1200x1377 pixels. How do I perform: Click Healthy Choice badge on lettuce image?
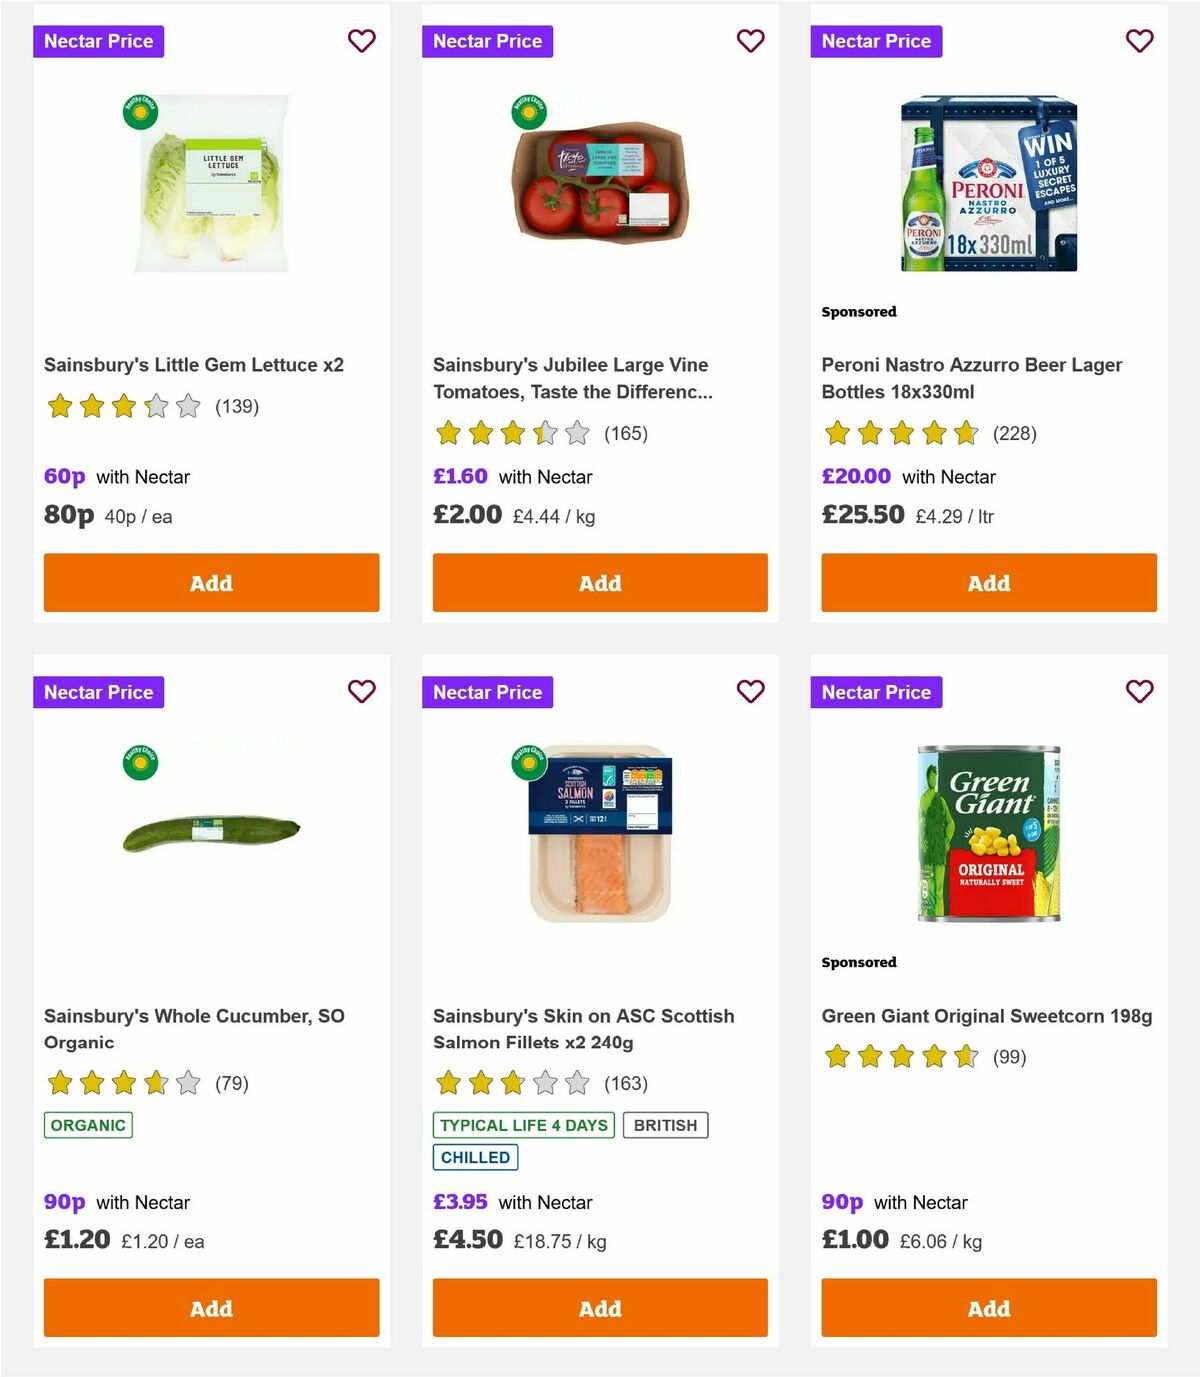[x=142, y=112]
